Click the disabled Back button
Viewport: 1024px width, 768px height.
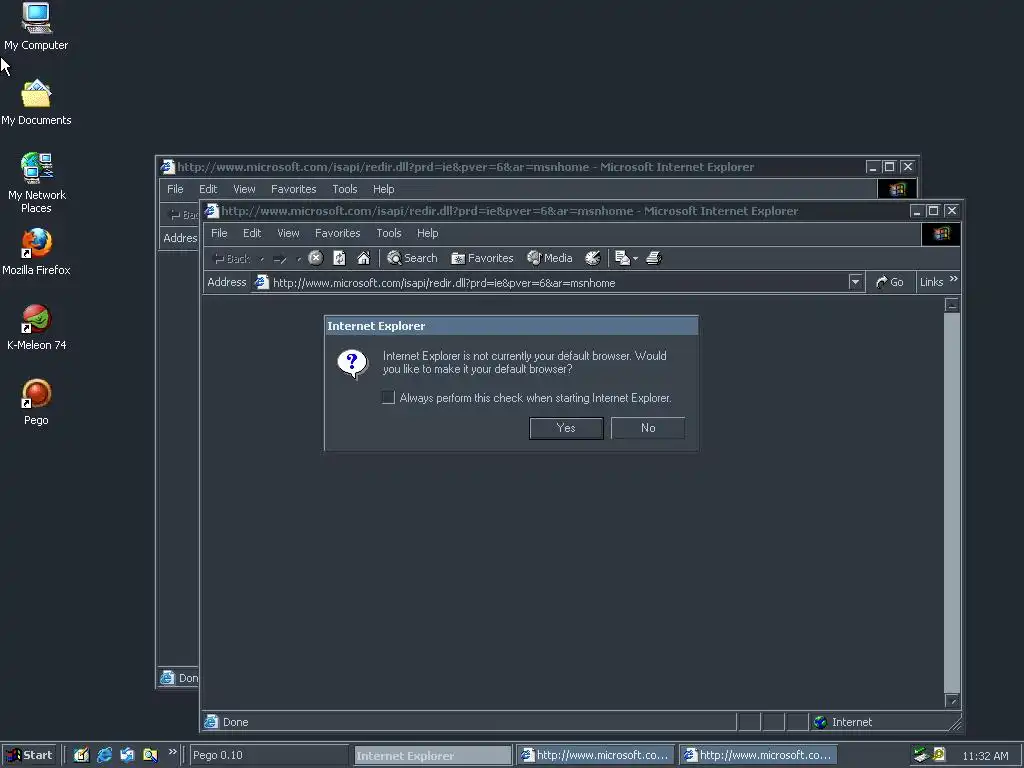[232, 259]
